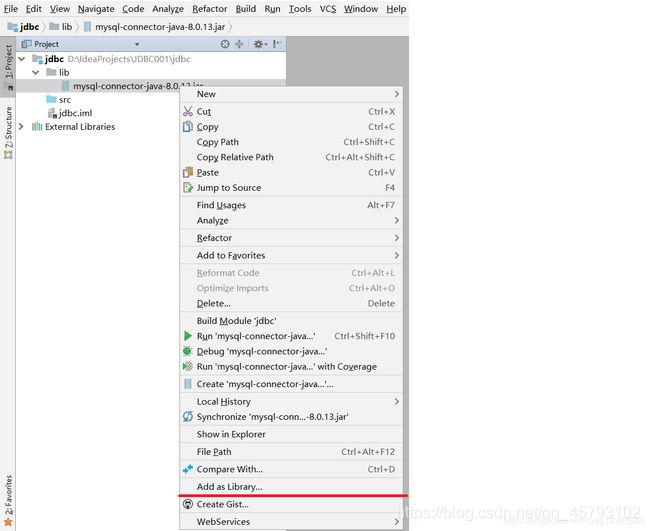Click scroll from source target icon
This screenshot has height=531, width=650.
click(x=225, y=44)
